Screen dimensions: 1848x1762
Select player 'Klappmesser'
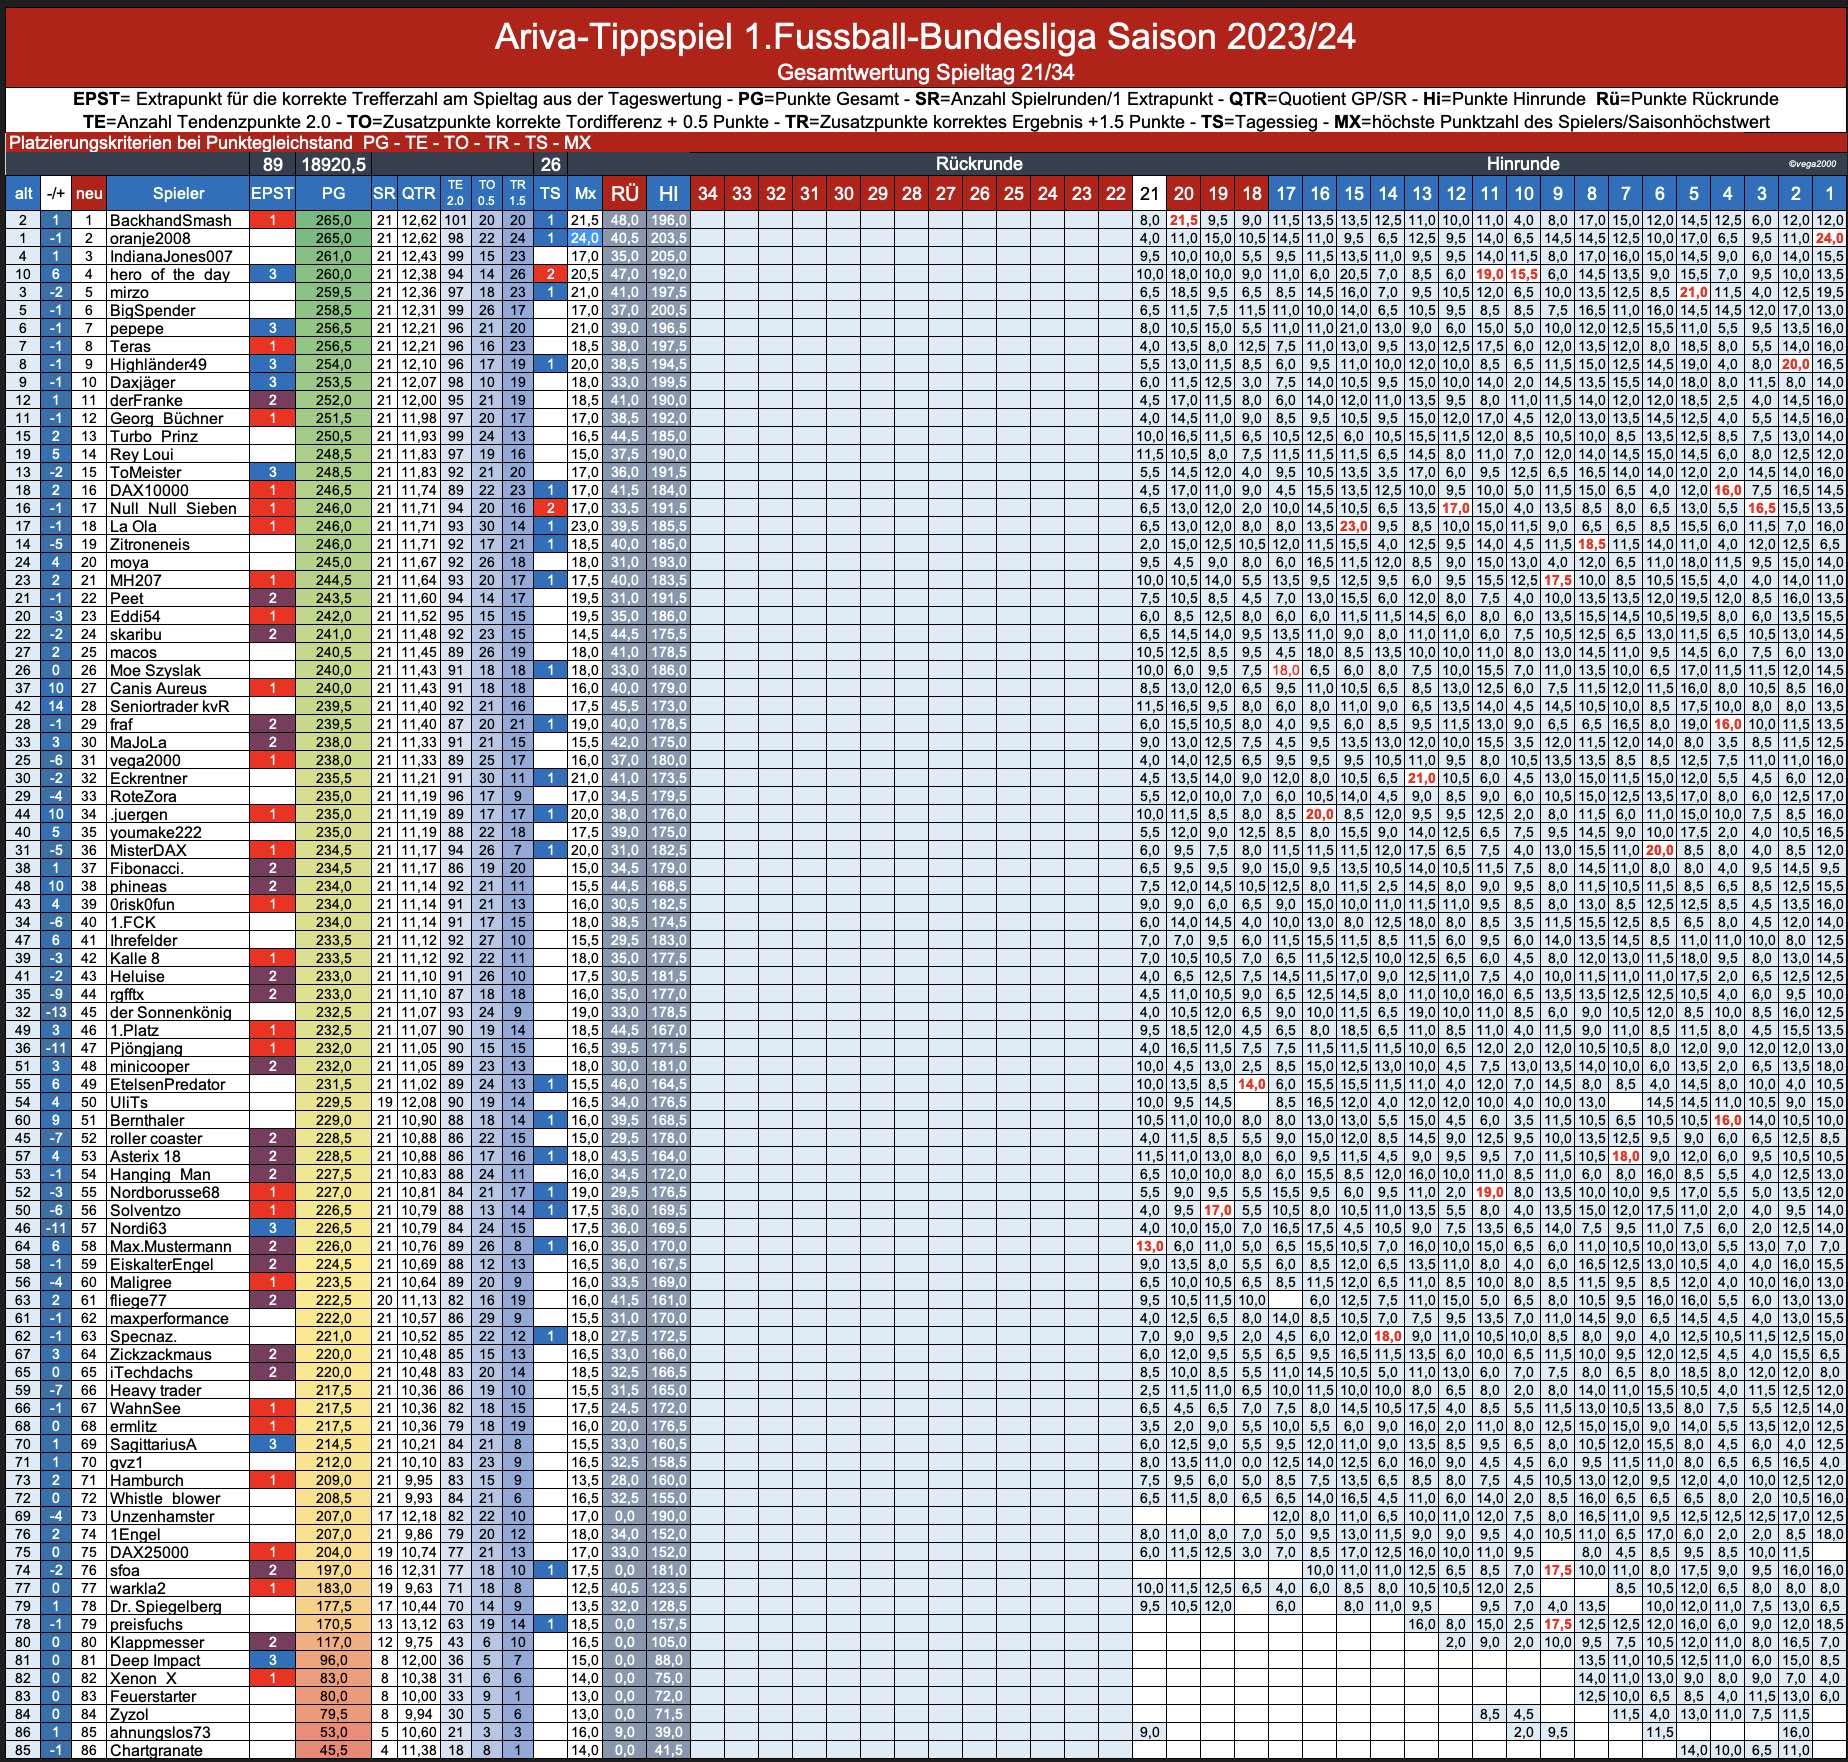coord(156,1642)
